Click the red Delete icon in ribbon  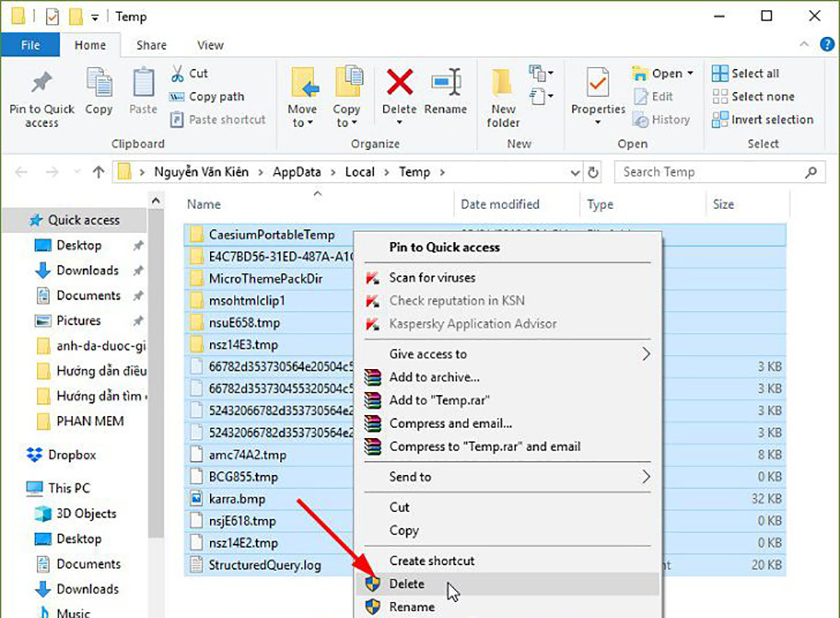(x=400, y=84)
